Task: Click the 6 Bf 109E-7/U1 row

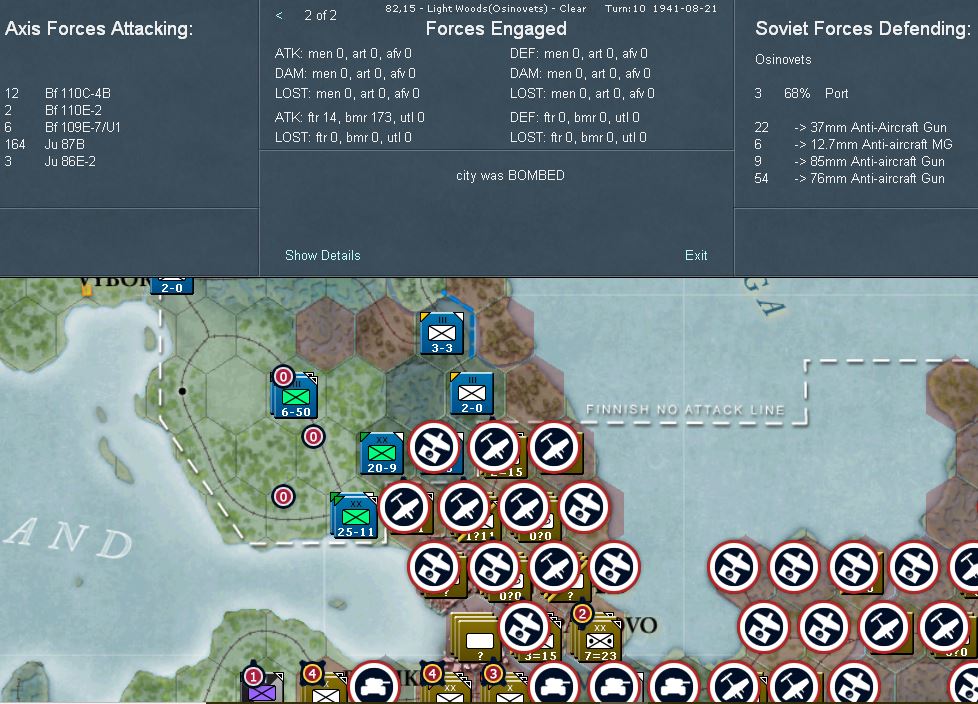Action: click(x=62, y=127)
